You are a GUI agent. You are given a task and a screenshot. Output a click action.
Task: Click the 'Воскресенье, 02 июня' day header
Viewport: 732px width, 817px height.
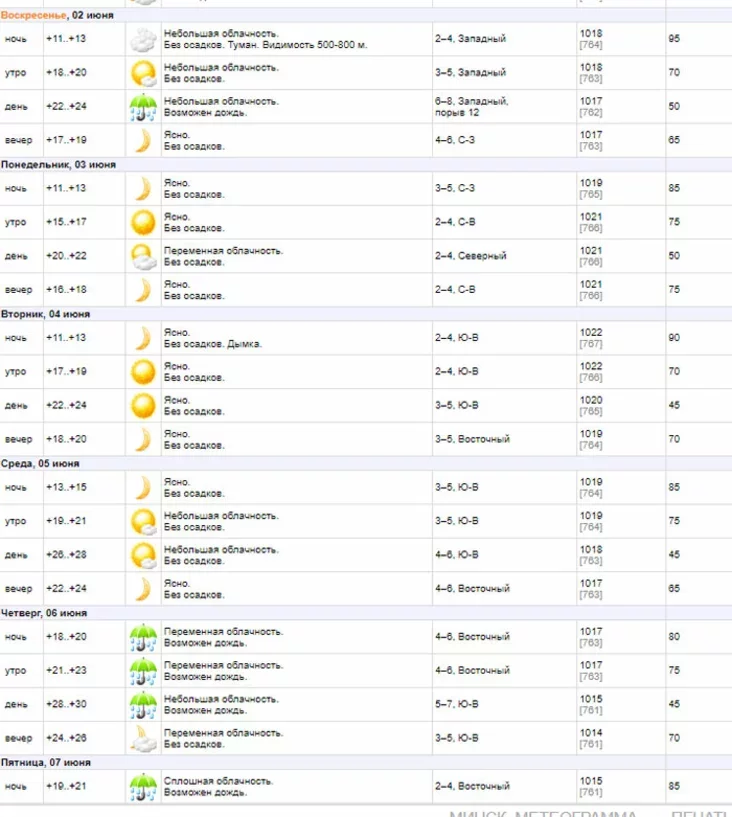(57, 15)
